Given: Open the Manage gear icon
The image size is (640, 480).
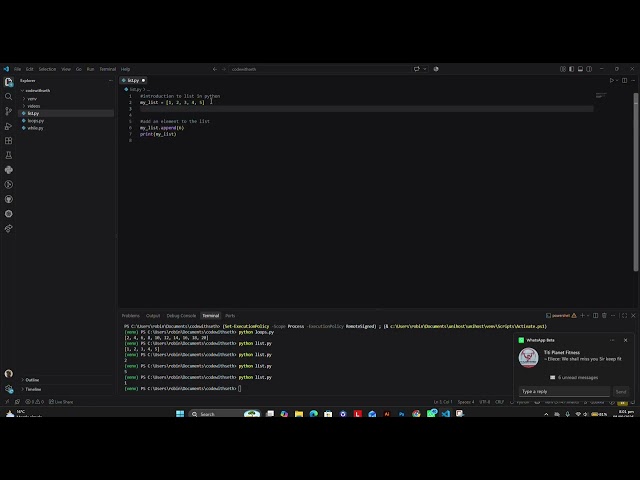Looking at the screenshot, I should 9,389.
